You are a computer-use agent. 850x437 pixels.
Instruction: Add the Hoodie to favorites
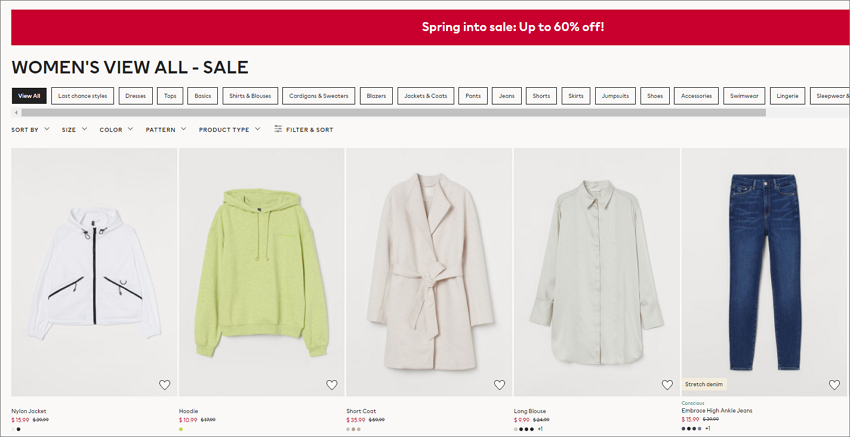click(x=332, y=384)
